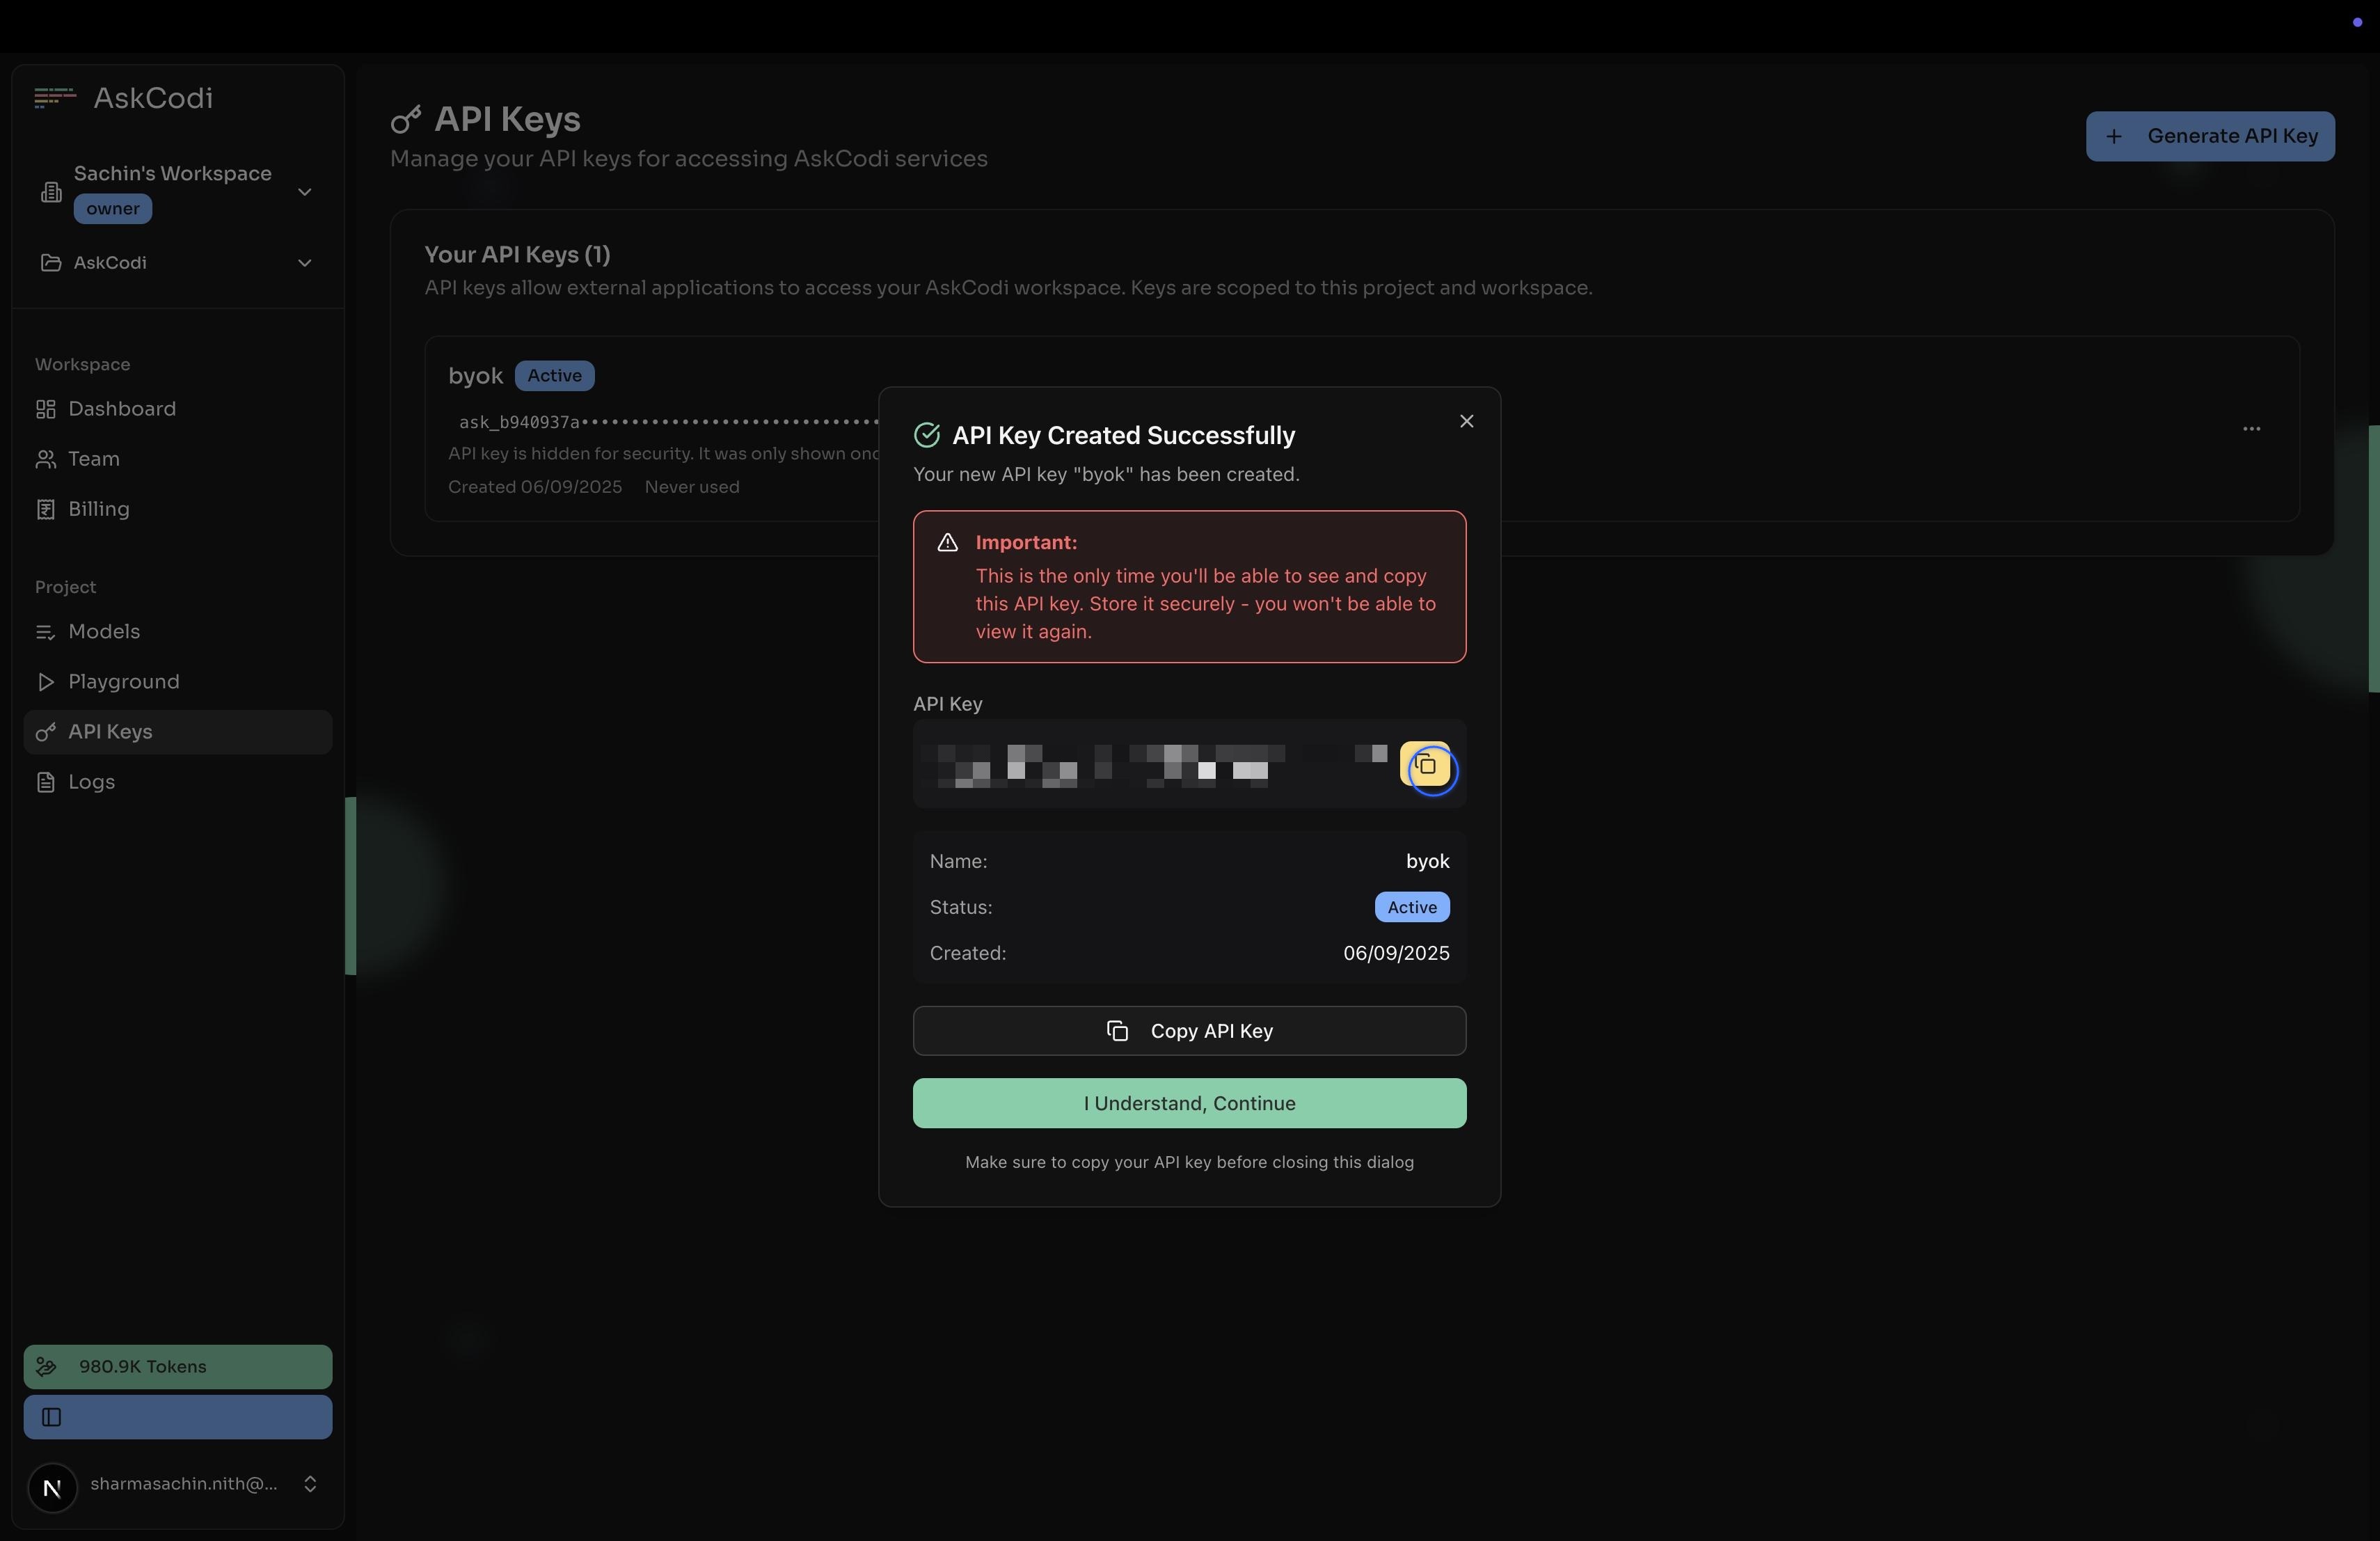Click the byok name value in dialog
The height and width of the screenshot is (1541, 2380).
tap(1427, 862)
